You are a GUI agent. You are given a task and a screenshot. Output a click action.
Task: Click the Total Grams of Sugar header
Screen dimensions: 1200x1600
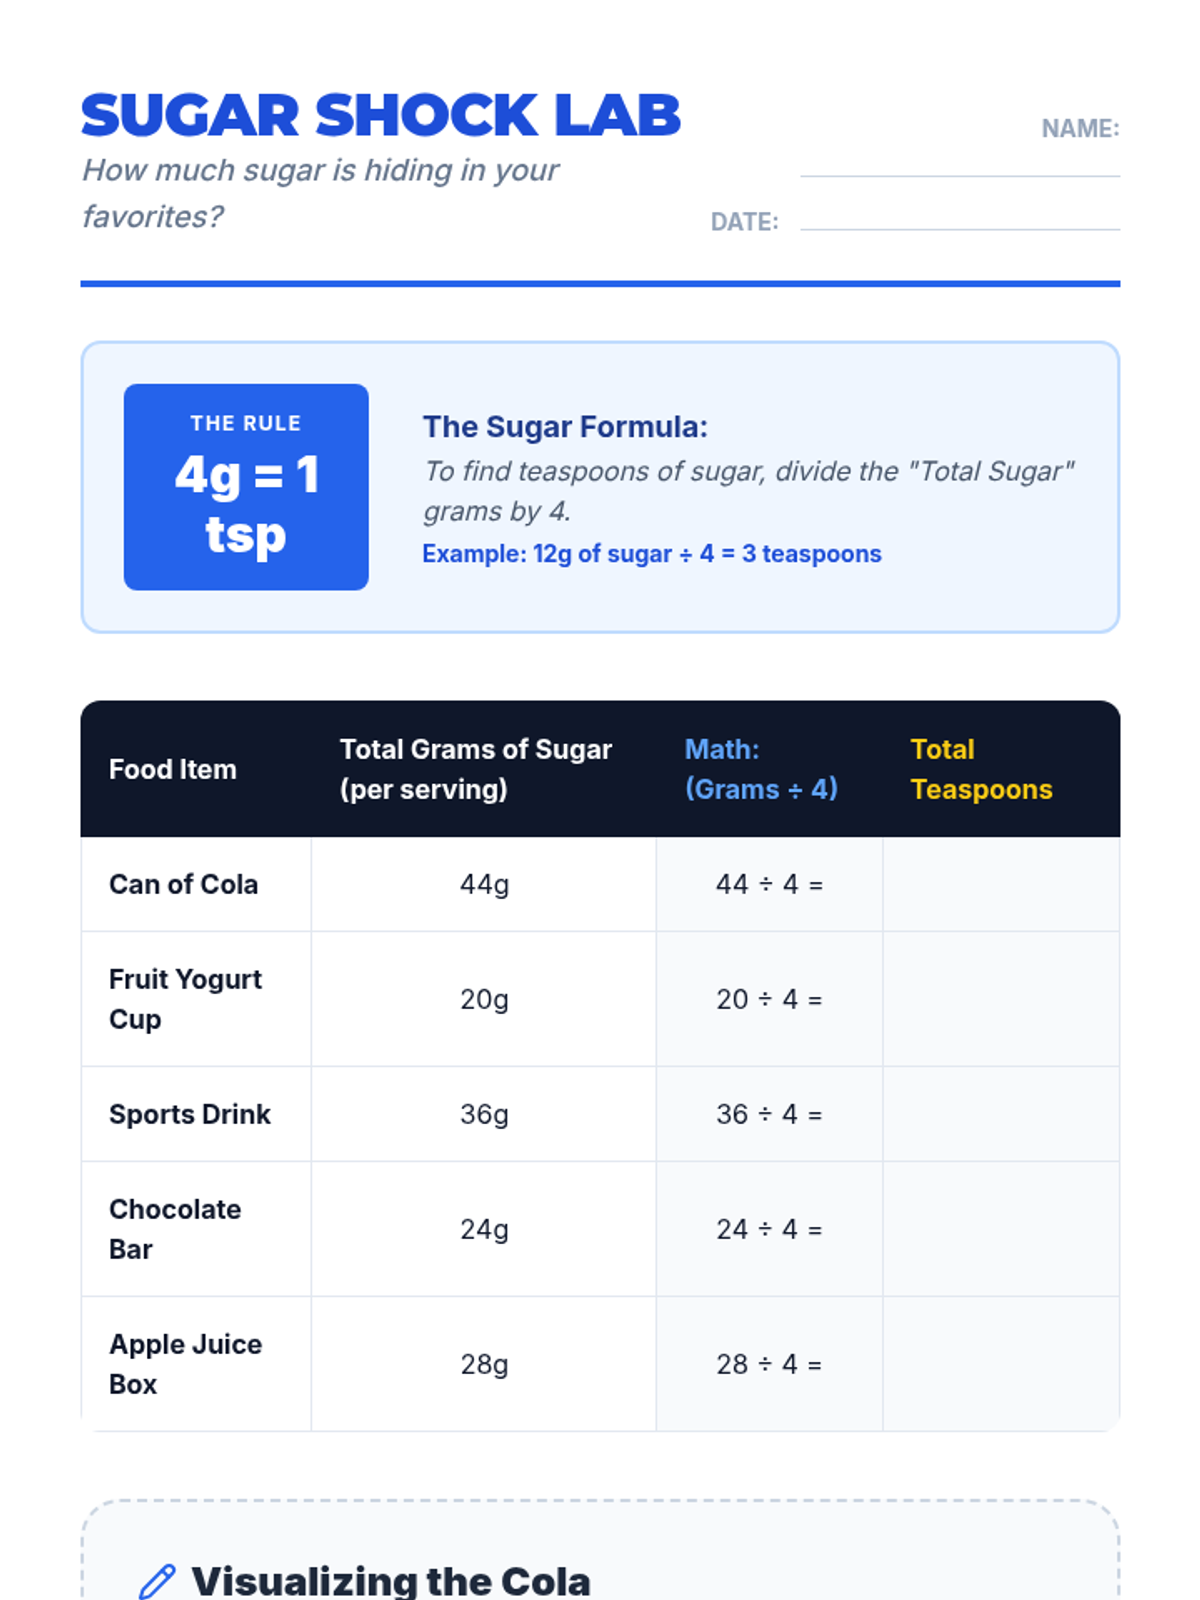pos(475,769)
